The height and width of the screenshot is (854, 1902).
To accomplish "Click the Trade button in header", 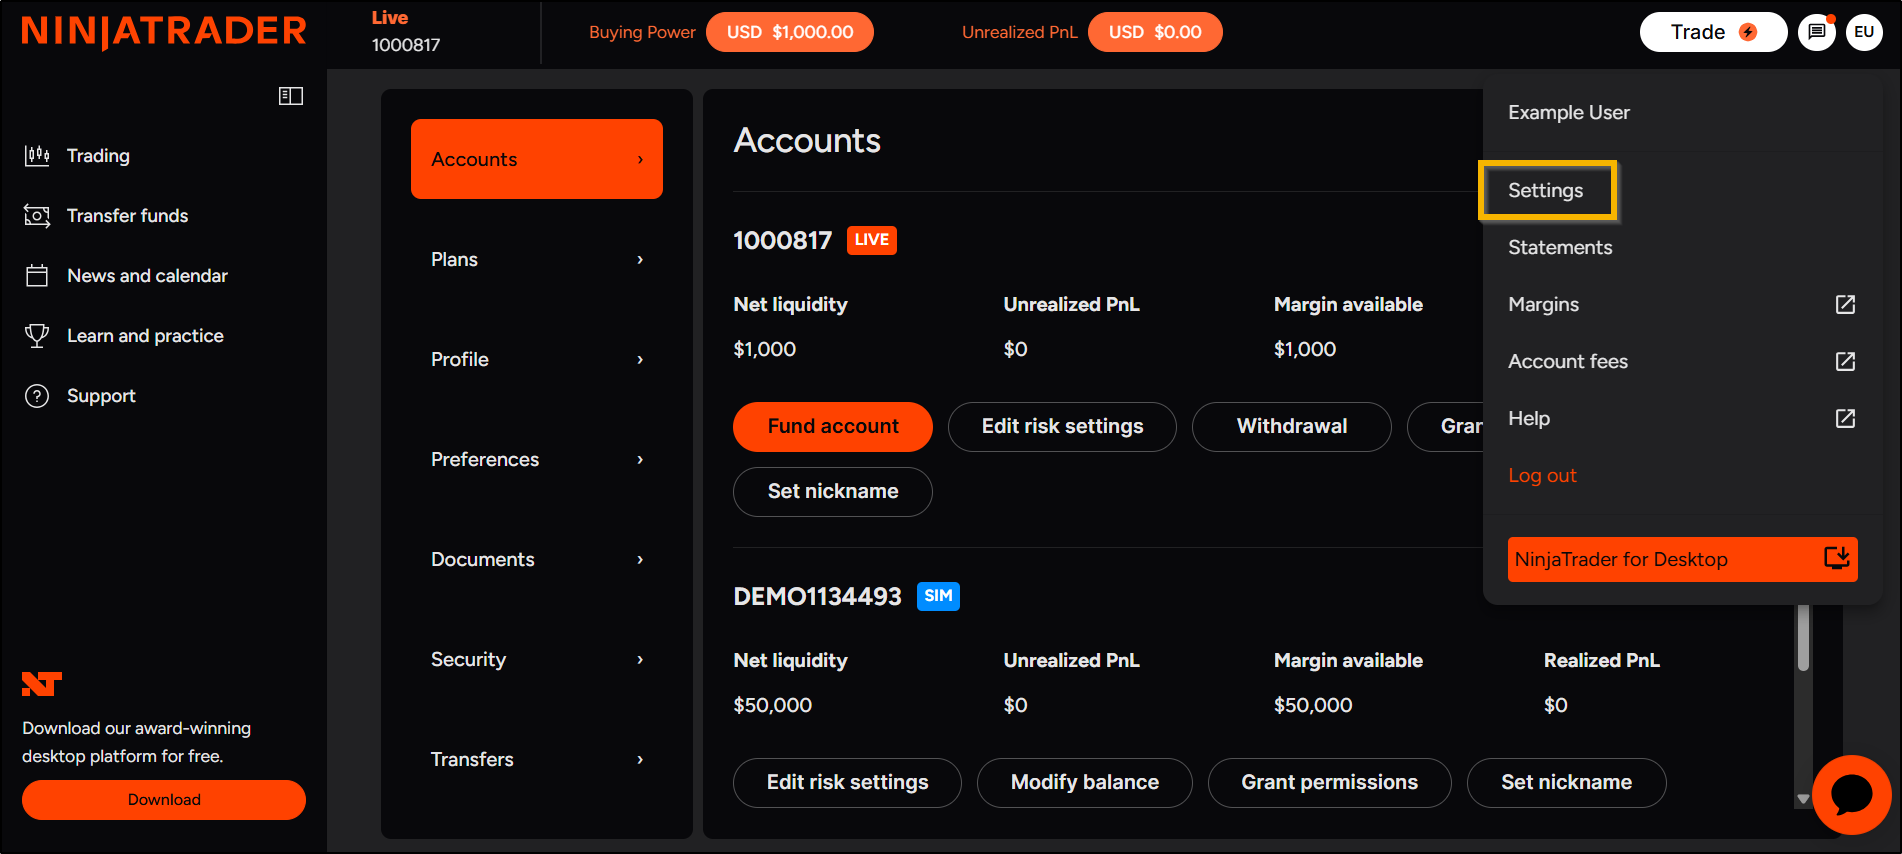I will [x=1713, y=32].
